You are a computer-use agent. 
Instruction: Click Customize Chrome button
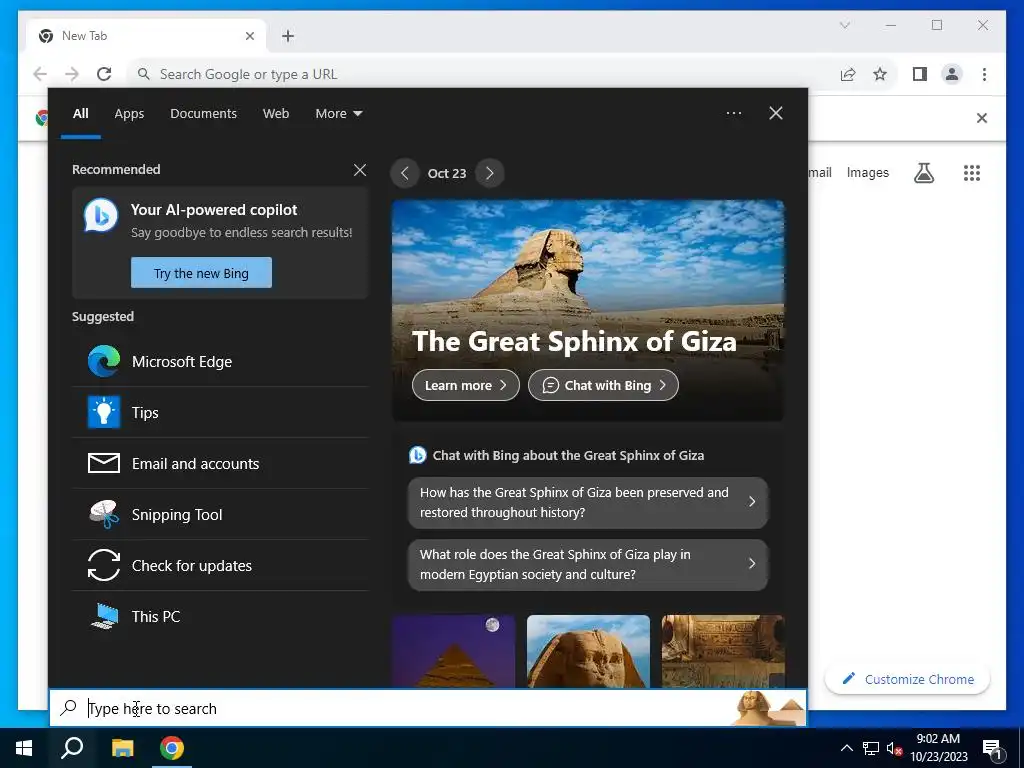click(908, 679)
